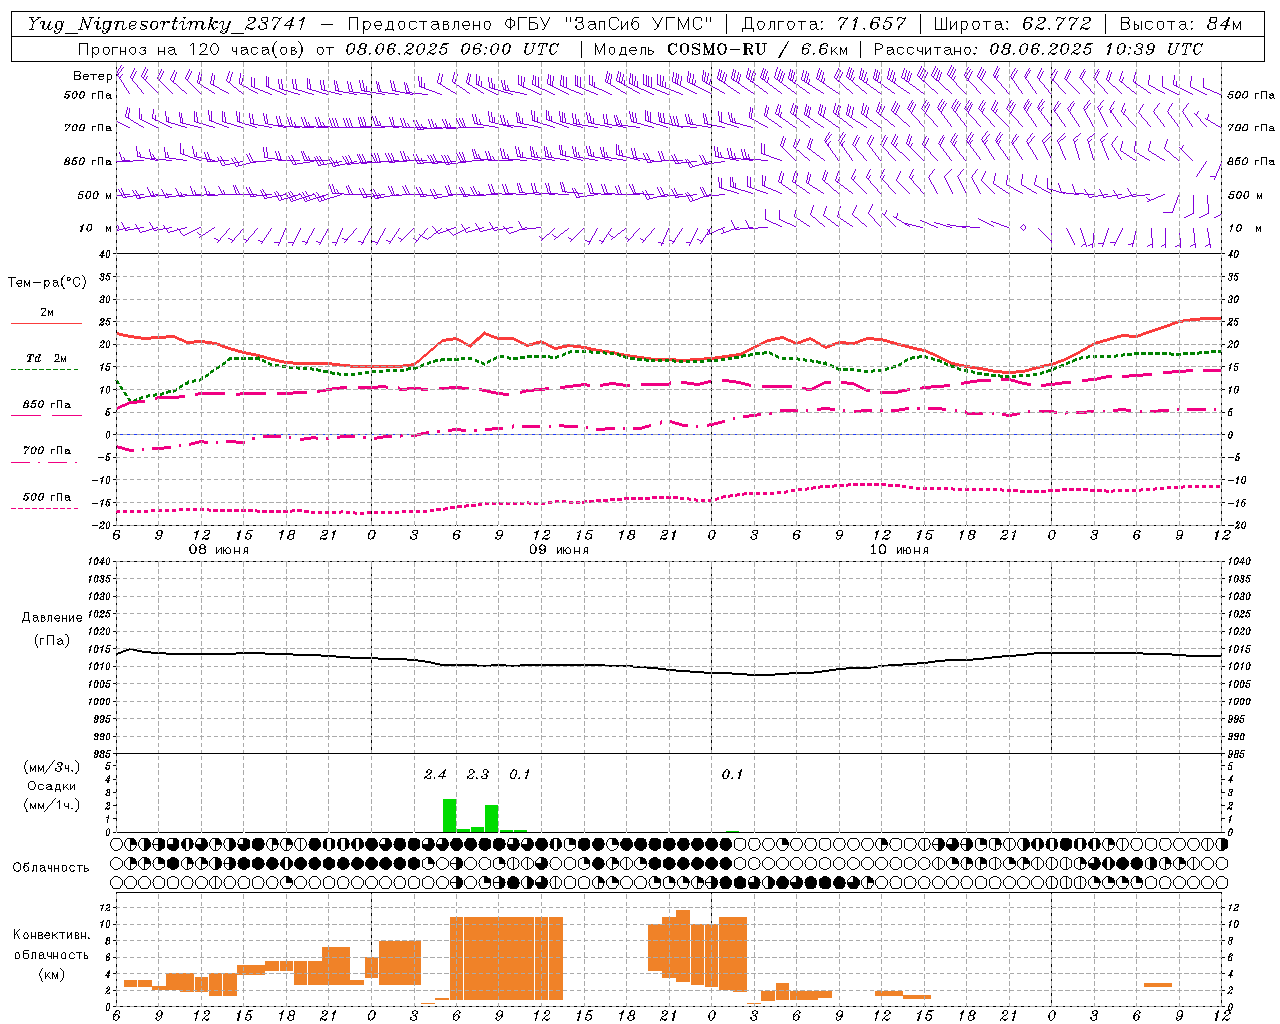Click the '(км)' unit label
Viewport: 1280px width, 1024px height.
[52, 974]
